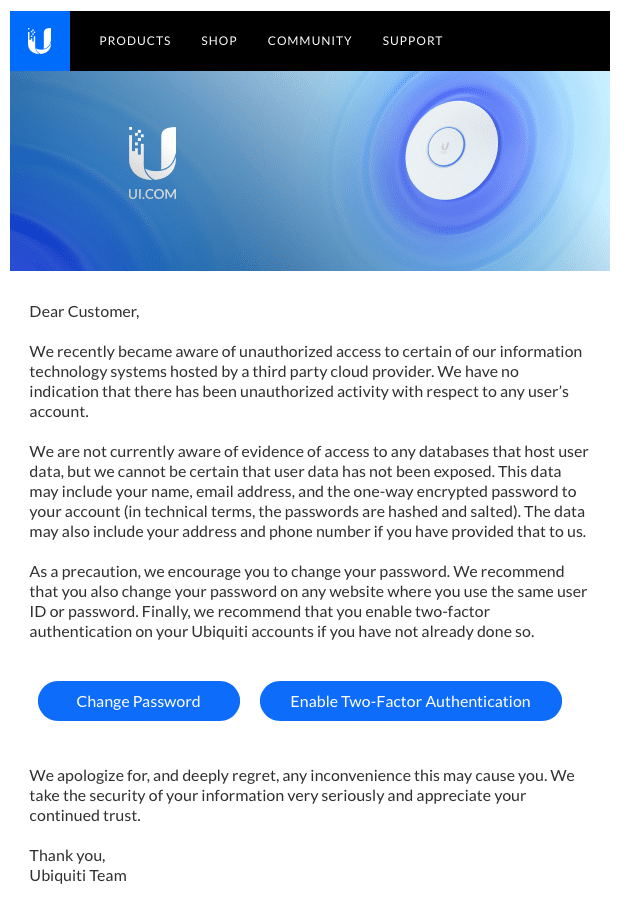
Task: Click the "Thank you," closing line
Action: coord(67,856)
